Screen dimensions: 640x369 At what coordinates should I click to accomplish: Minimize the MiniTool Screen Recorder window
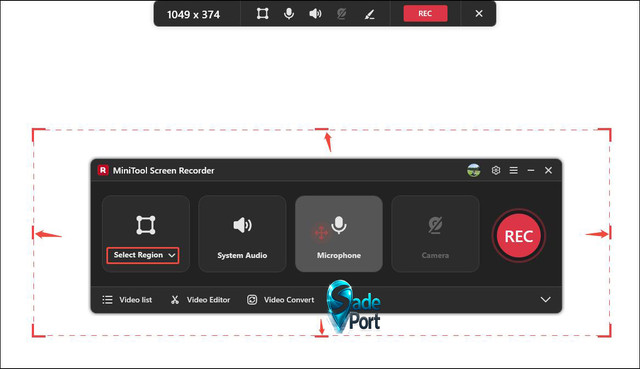tap(531, 170)
